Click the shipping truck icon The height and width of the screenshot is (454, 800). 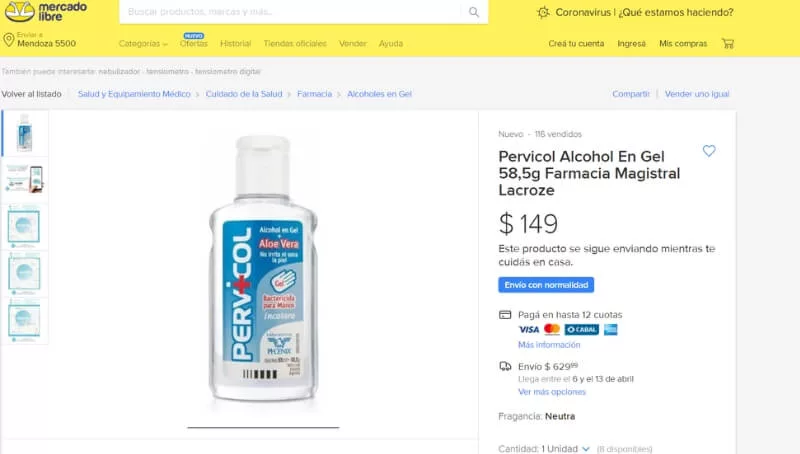click(x=506, y=366)
